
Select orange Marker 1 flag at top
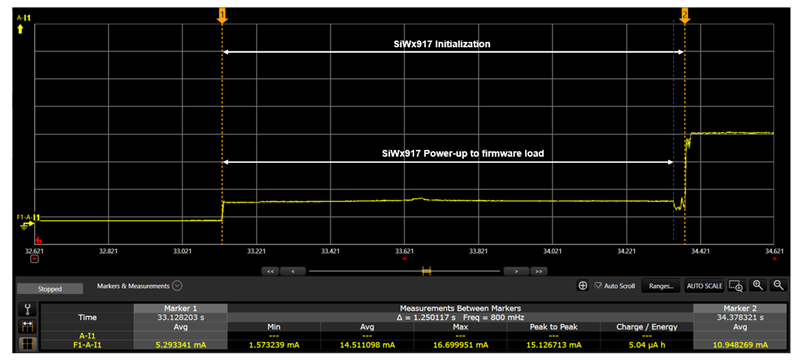[222, 15]
